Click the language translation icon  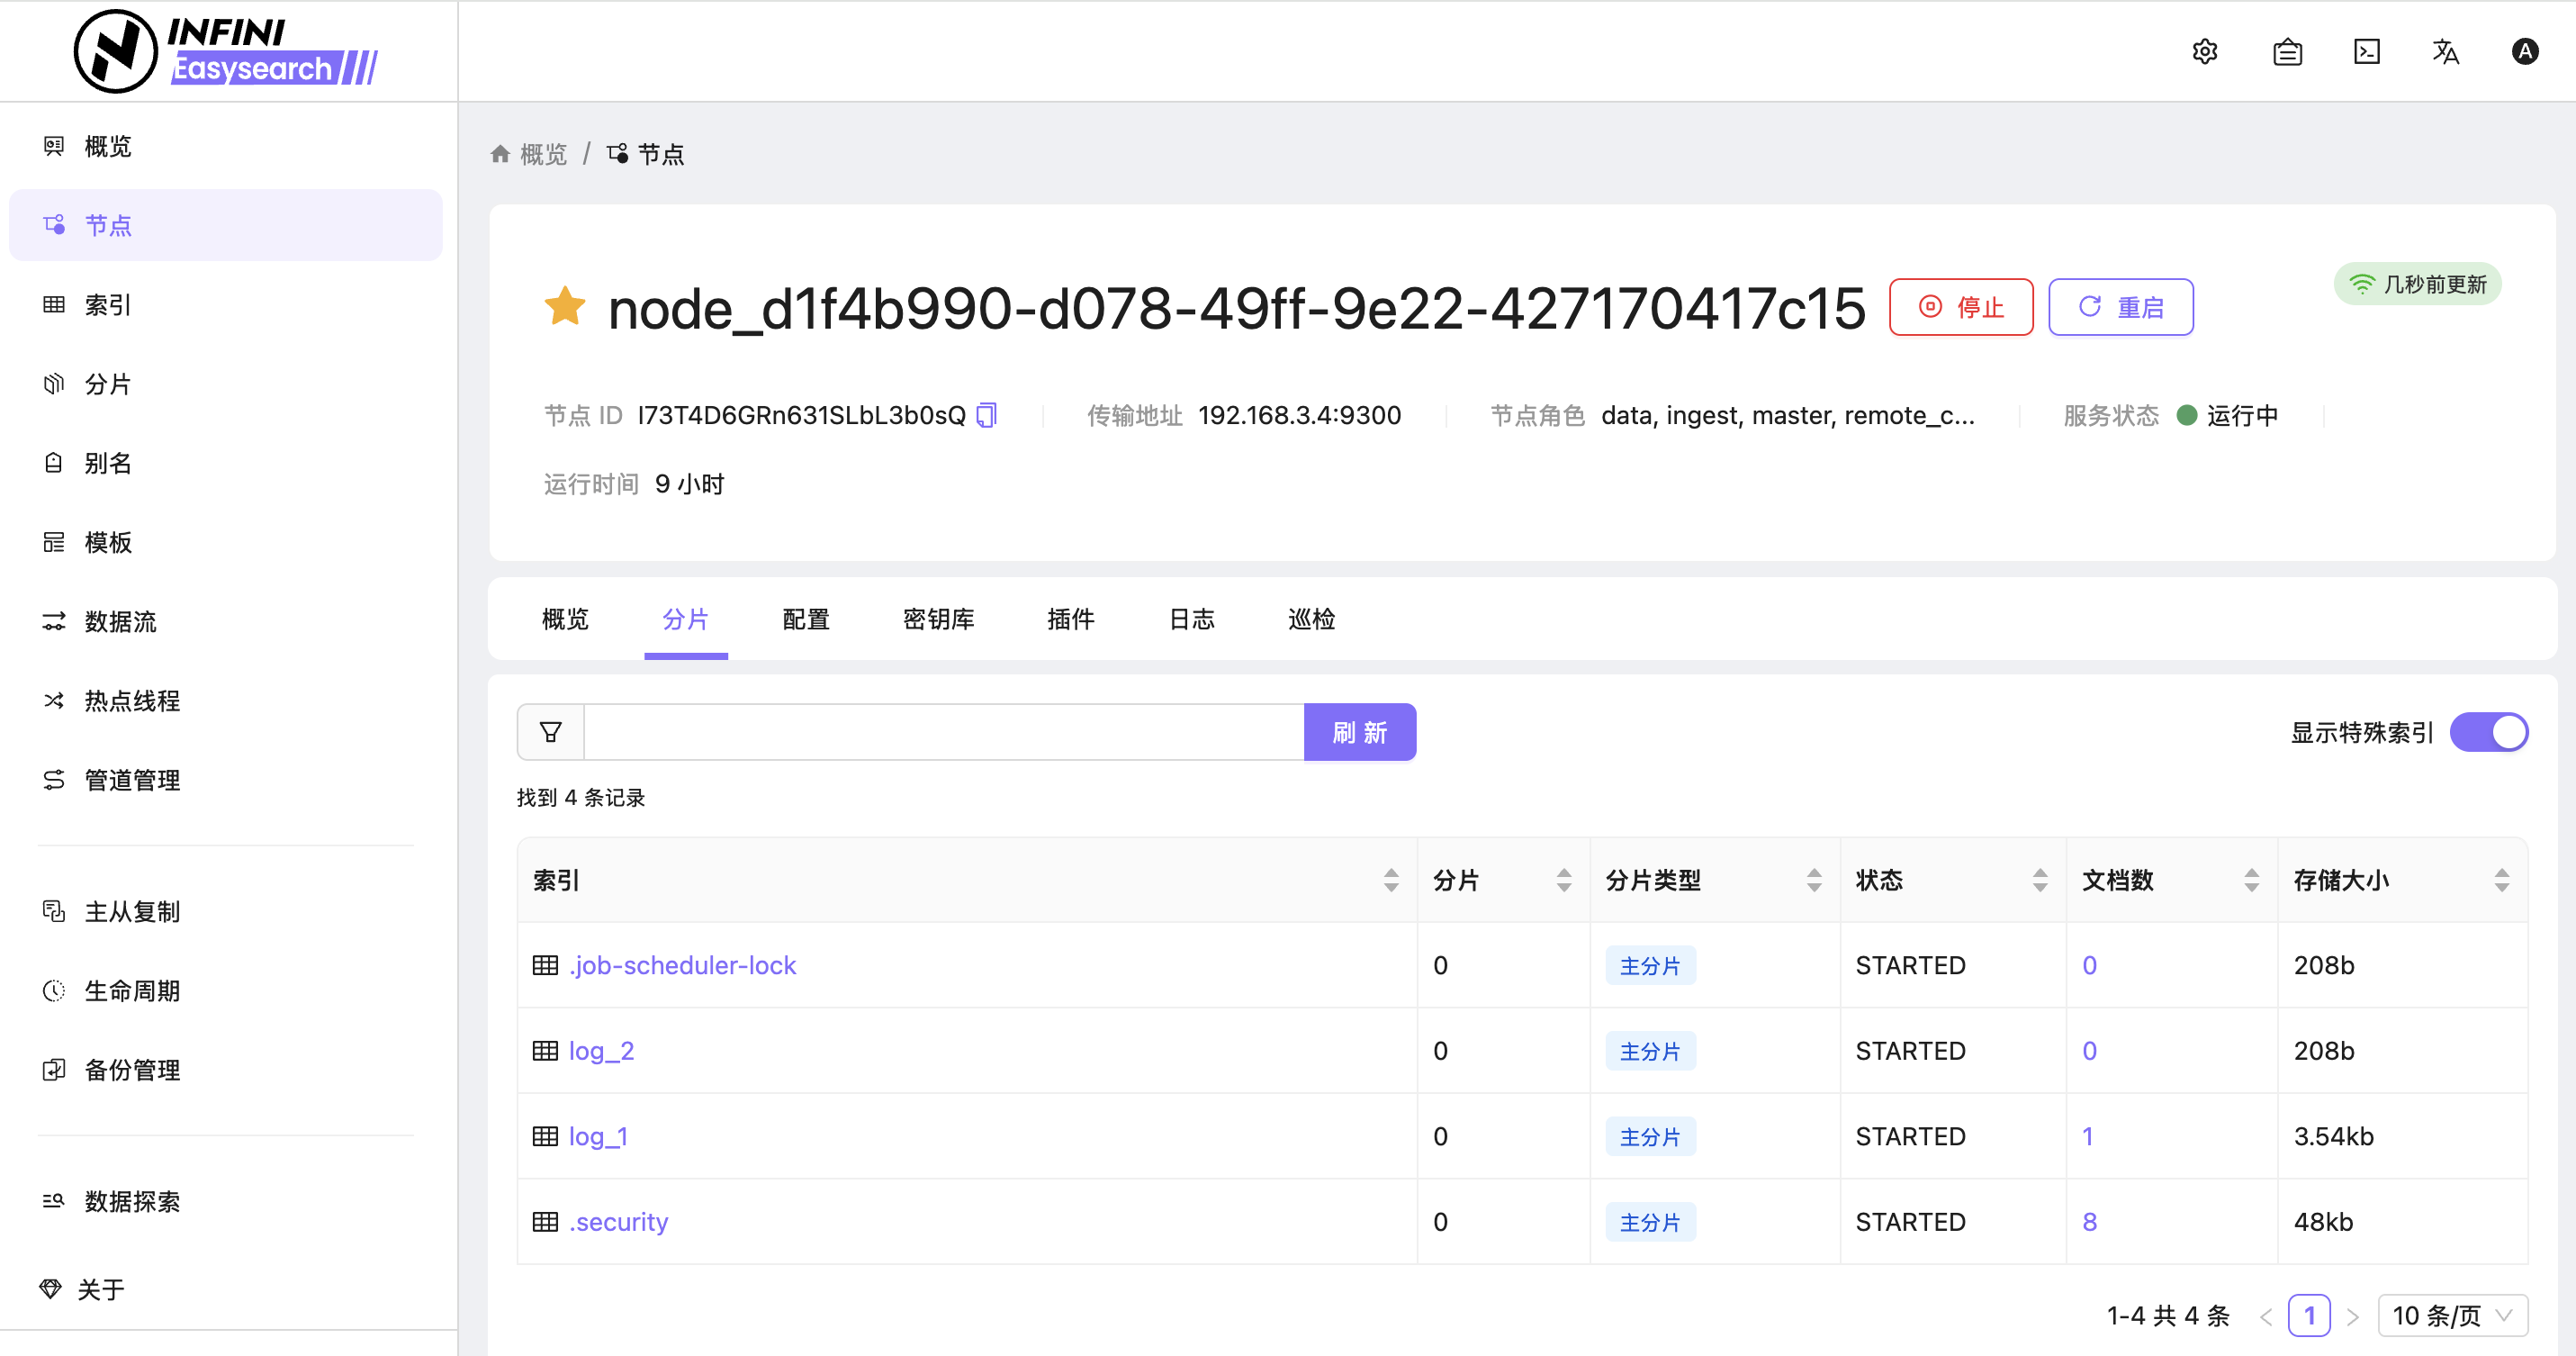pos(2446,51)
